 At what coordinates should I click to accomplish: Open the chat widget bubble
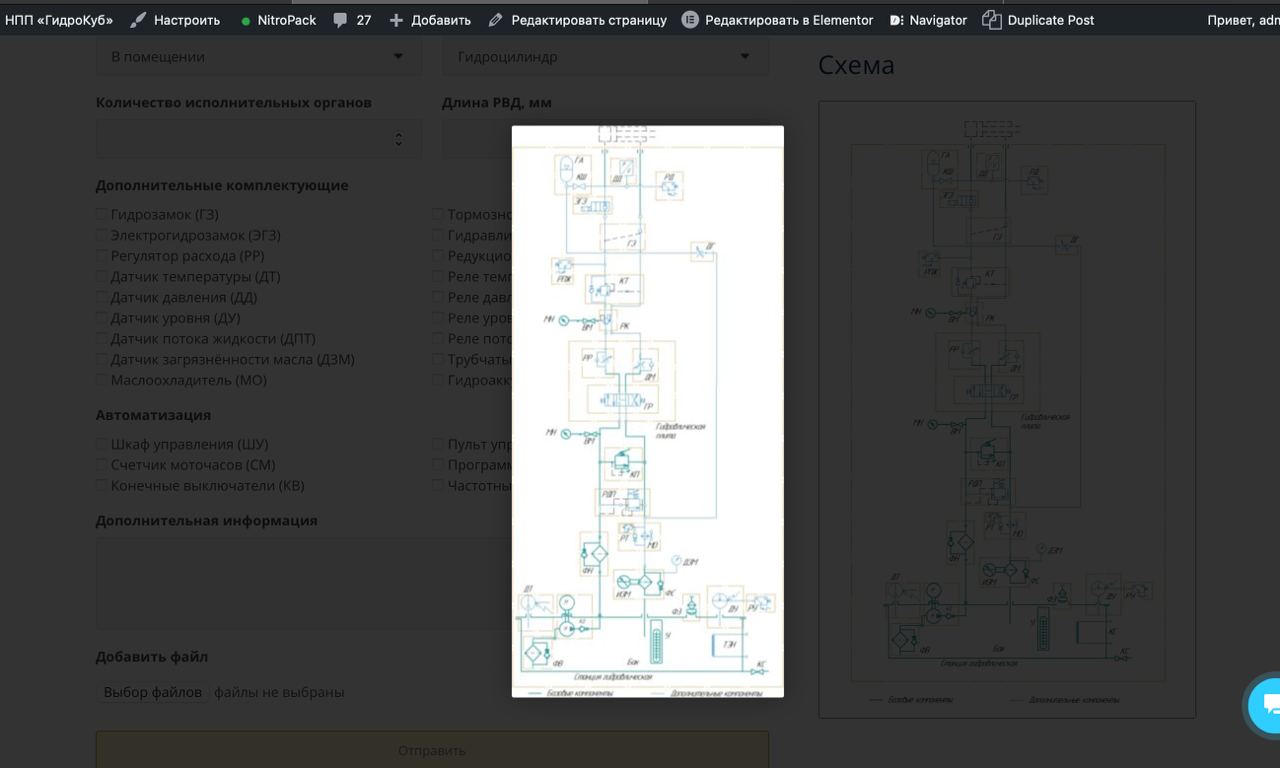coord(1267,705)
